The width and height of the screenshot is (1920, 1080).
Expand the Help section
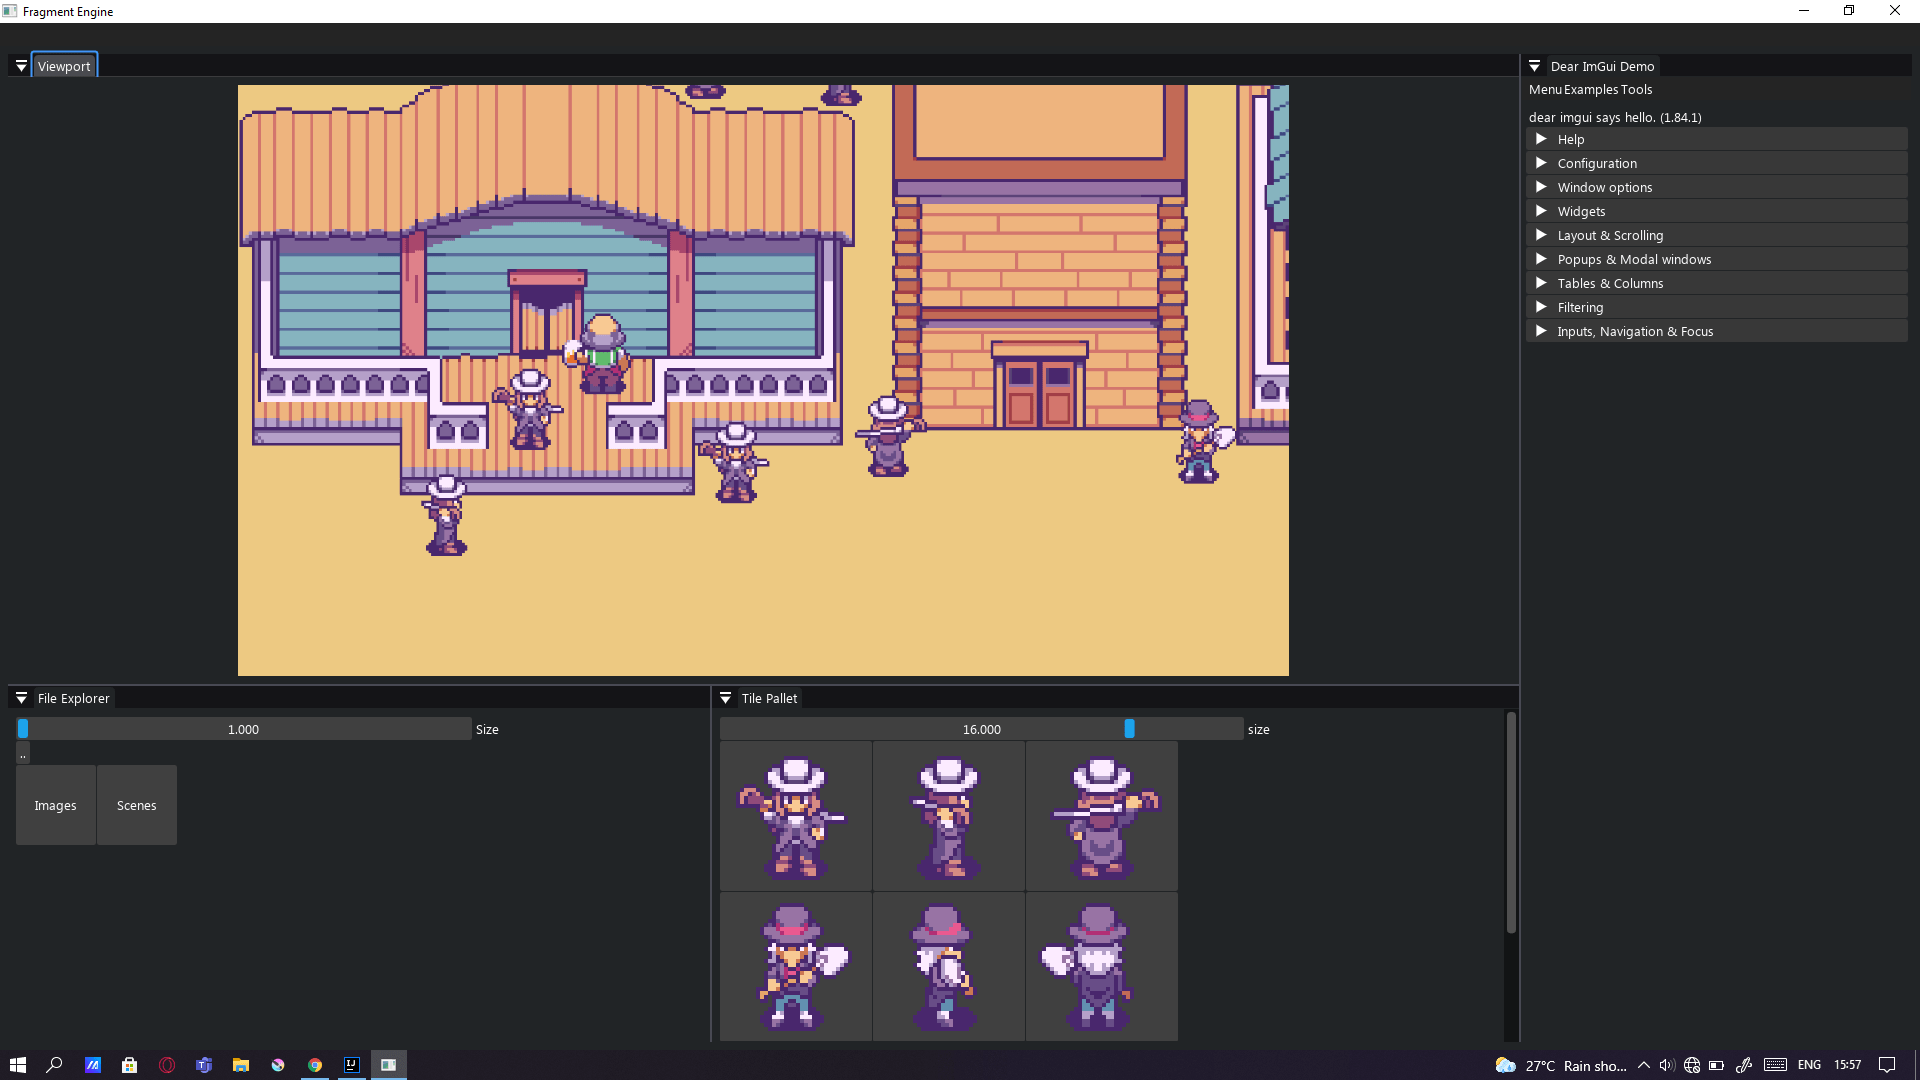pos(1571,139)
